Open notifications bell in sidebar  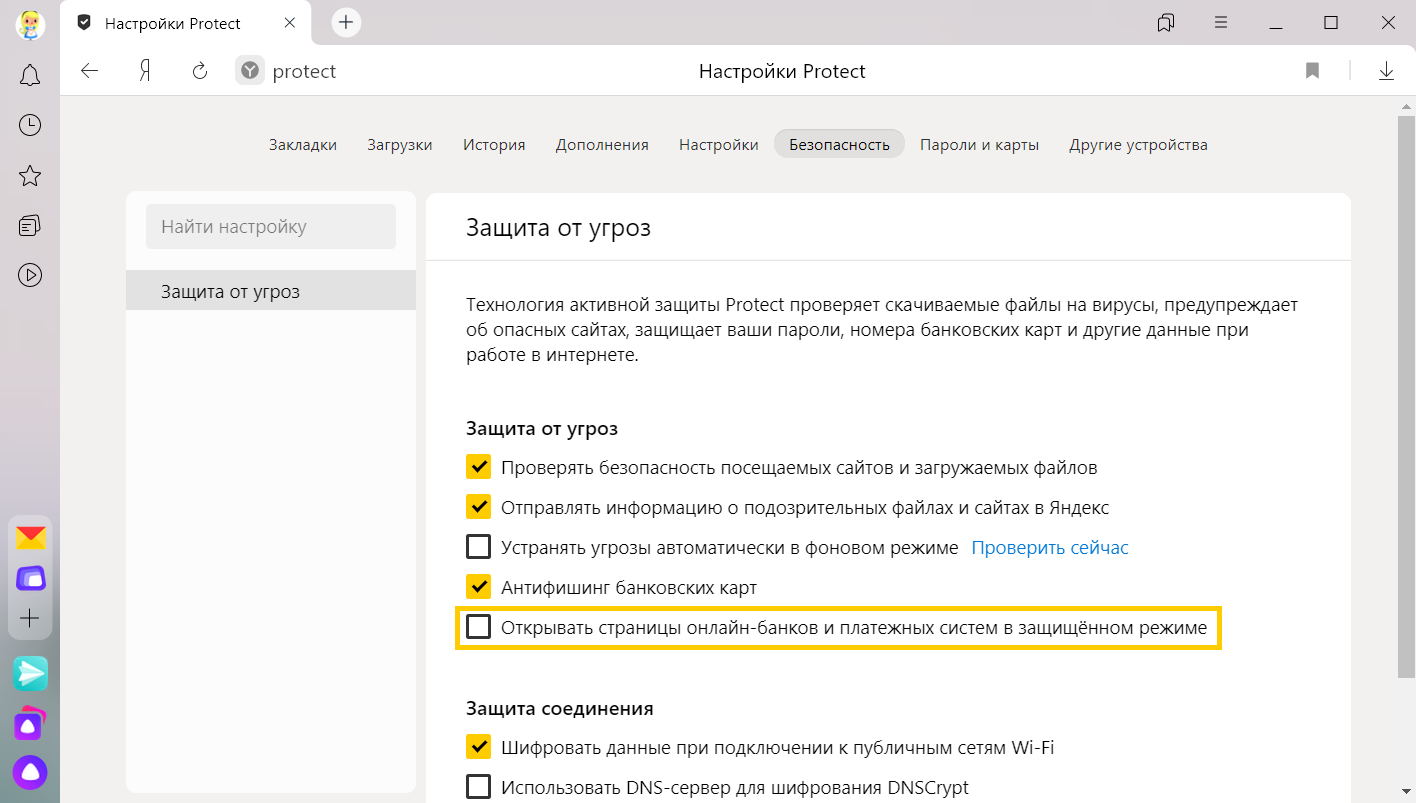(x=30, y=75)
